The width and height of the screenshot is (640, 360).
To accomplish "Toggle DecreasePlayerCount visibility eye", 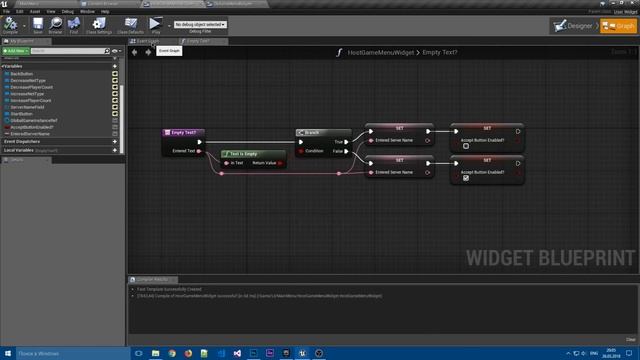I will tap(115, 87).
